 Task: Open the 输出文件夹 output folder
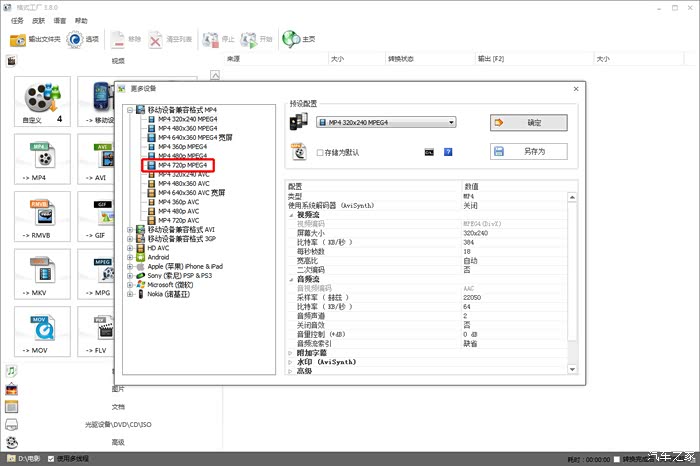(35, 40)
